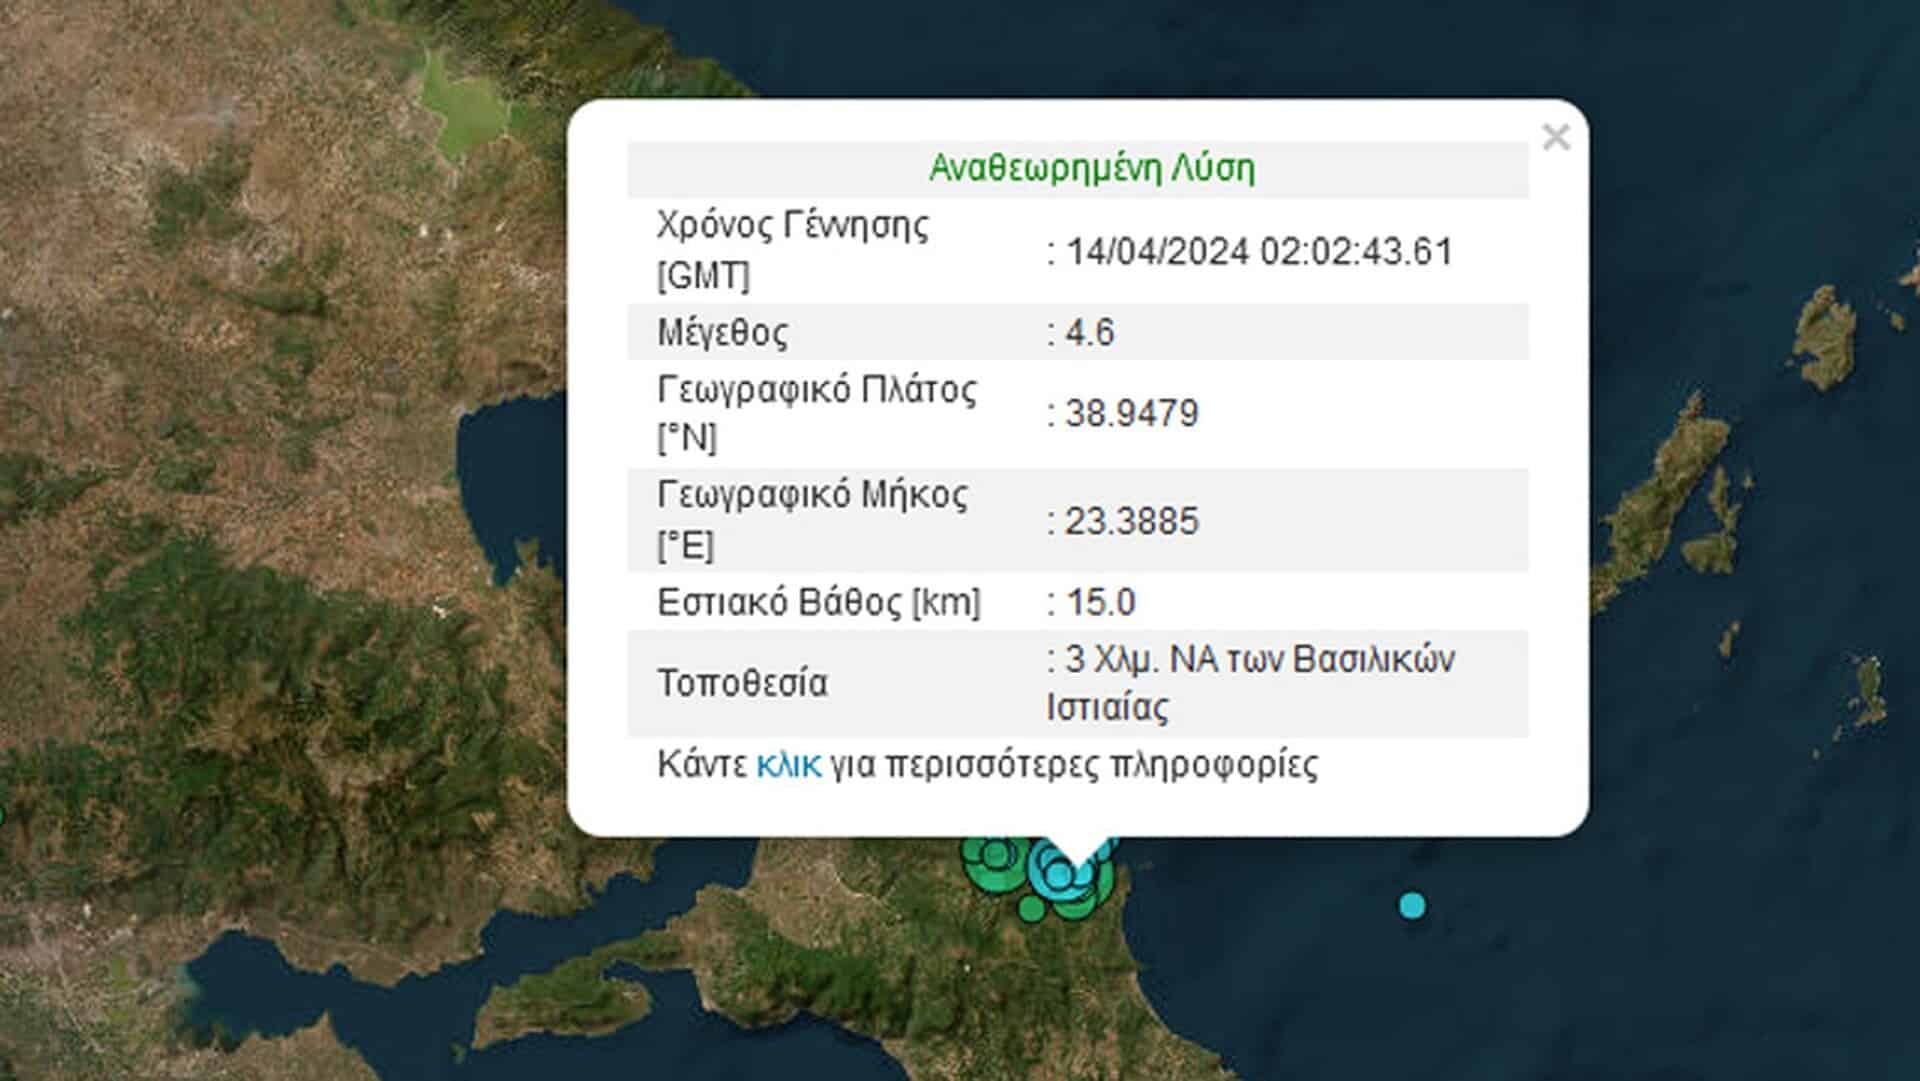Click the origin time 14/04/2024 02:02:43.61
Viewport: 1920px width, 1081px height.
click(1258, 251)
